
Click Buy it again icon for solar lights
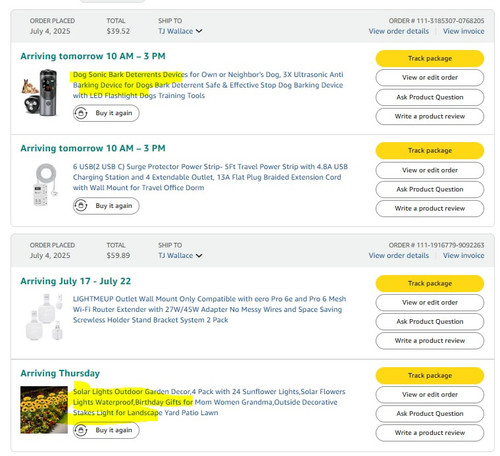(81, 430)
